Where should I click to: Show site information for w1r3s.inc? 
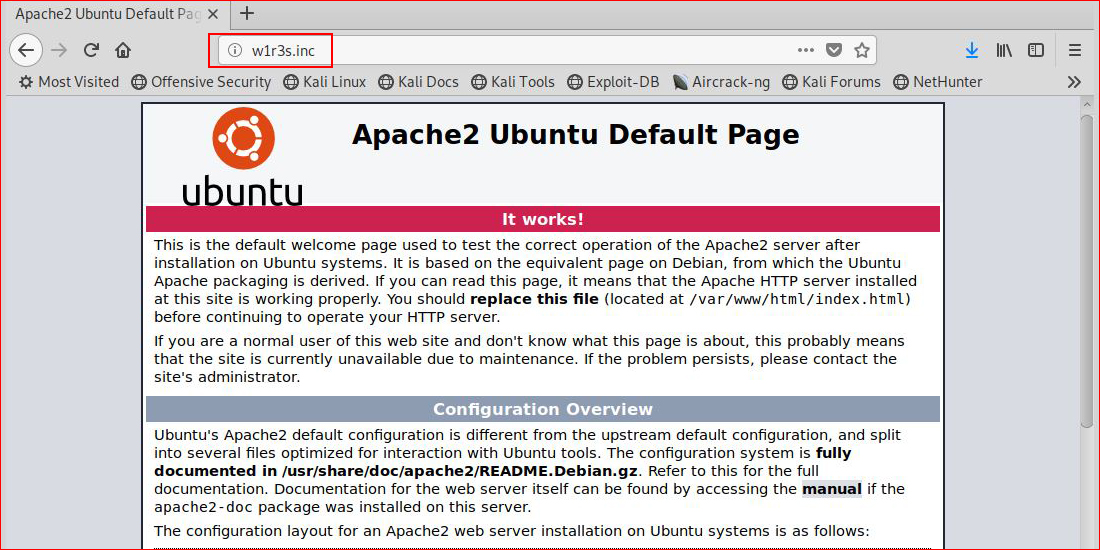coord(235,51)
